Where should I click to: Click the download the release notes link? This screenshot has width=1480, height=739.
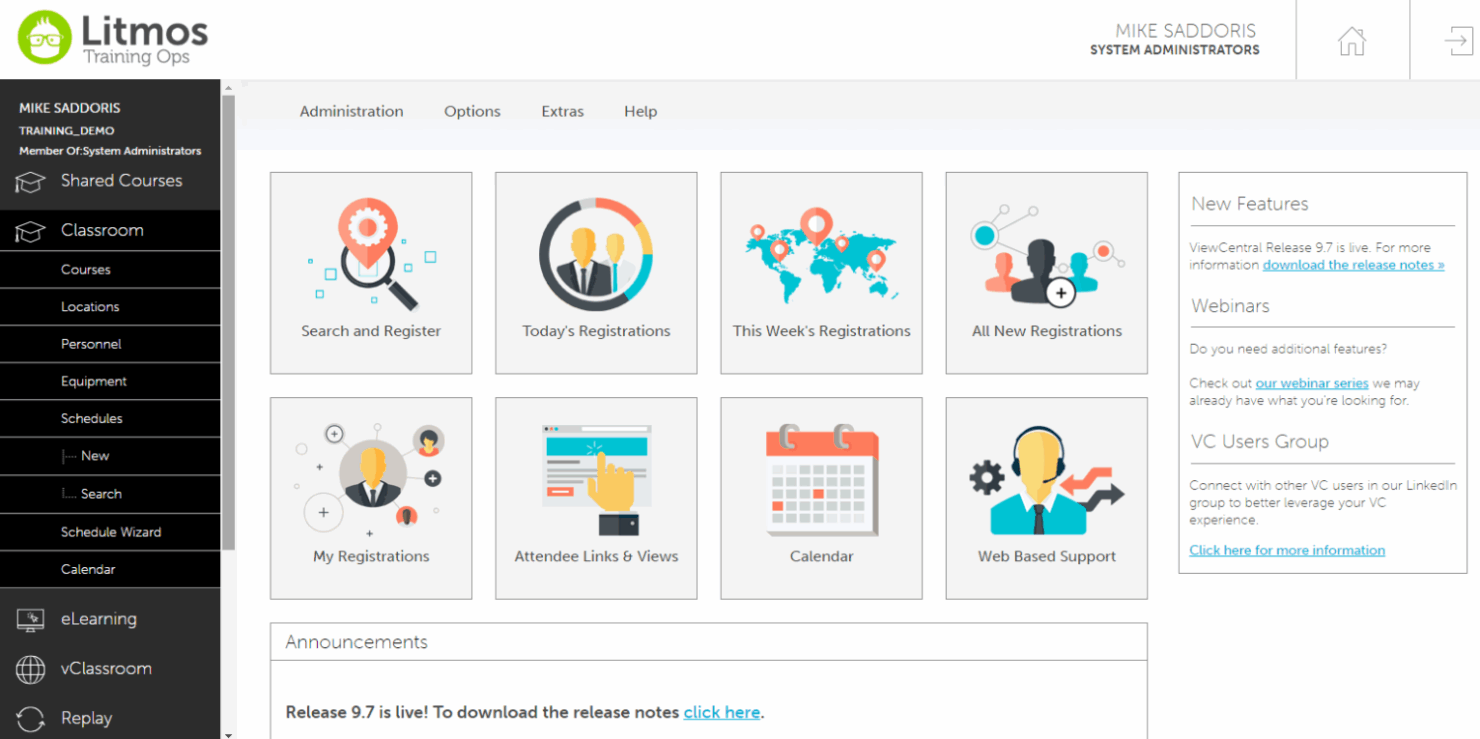[1353, 265]
